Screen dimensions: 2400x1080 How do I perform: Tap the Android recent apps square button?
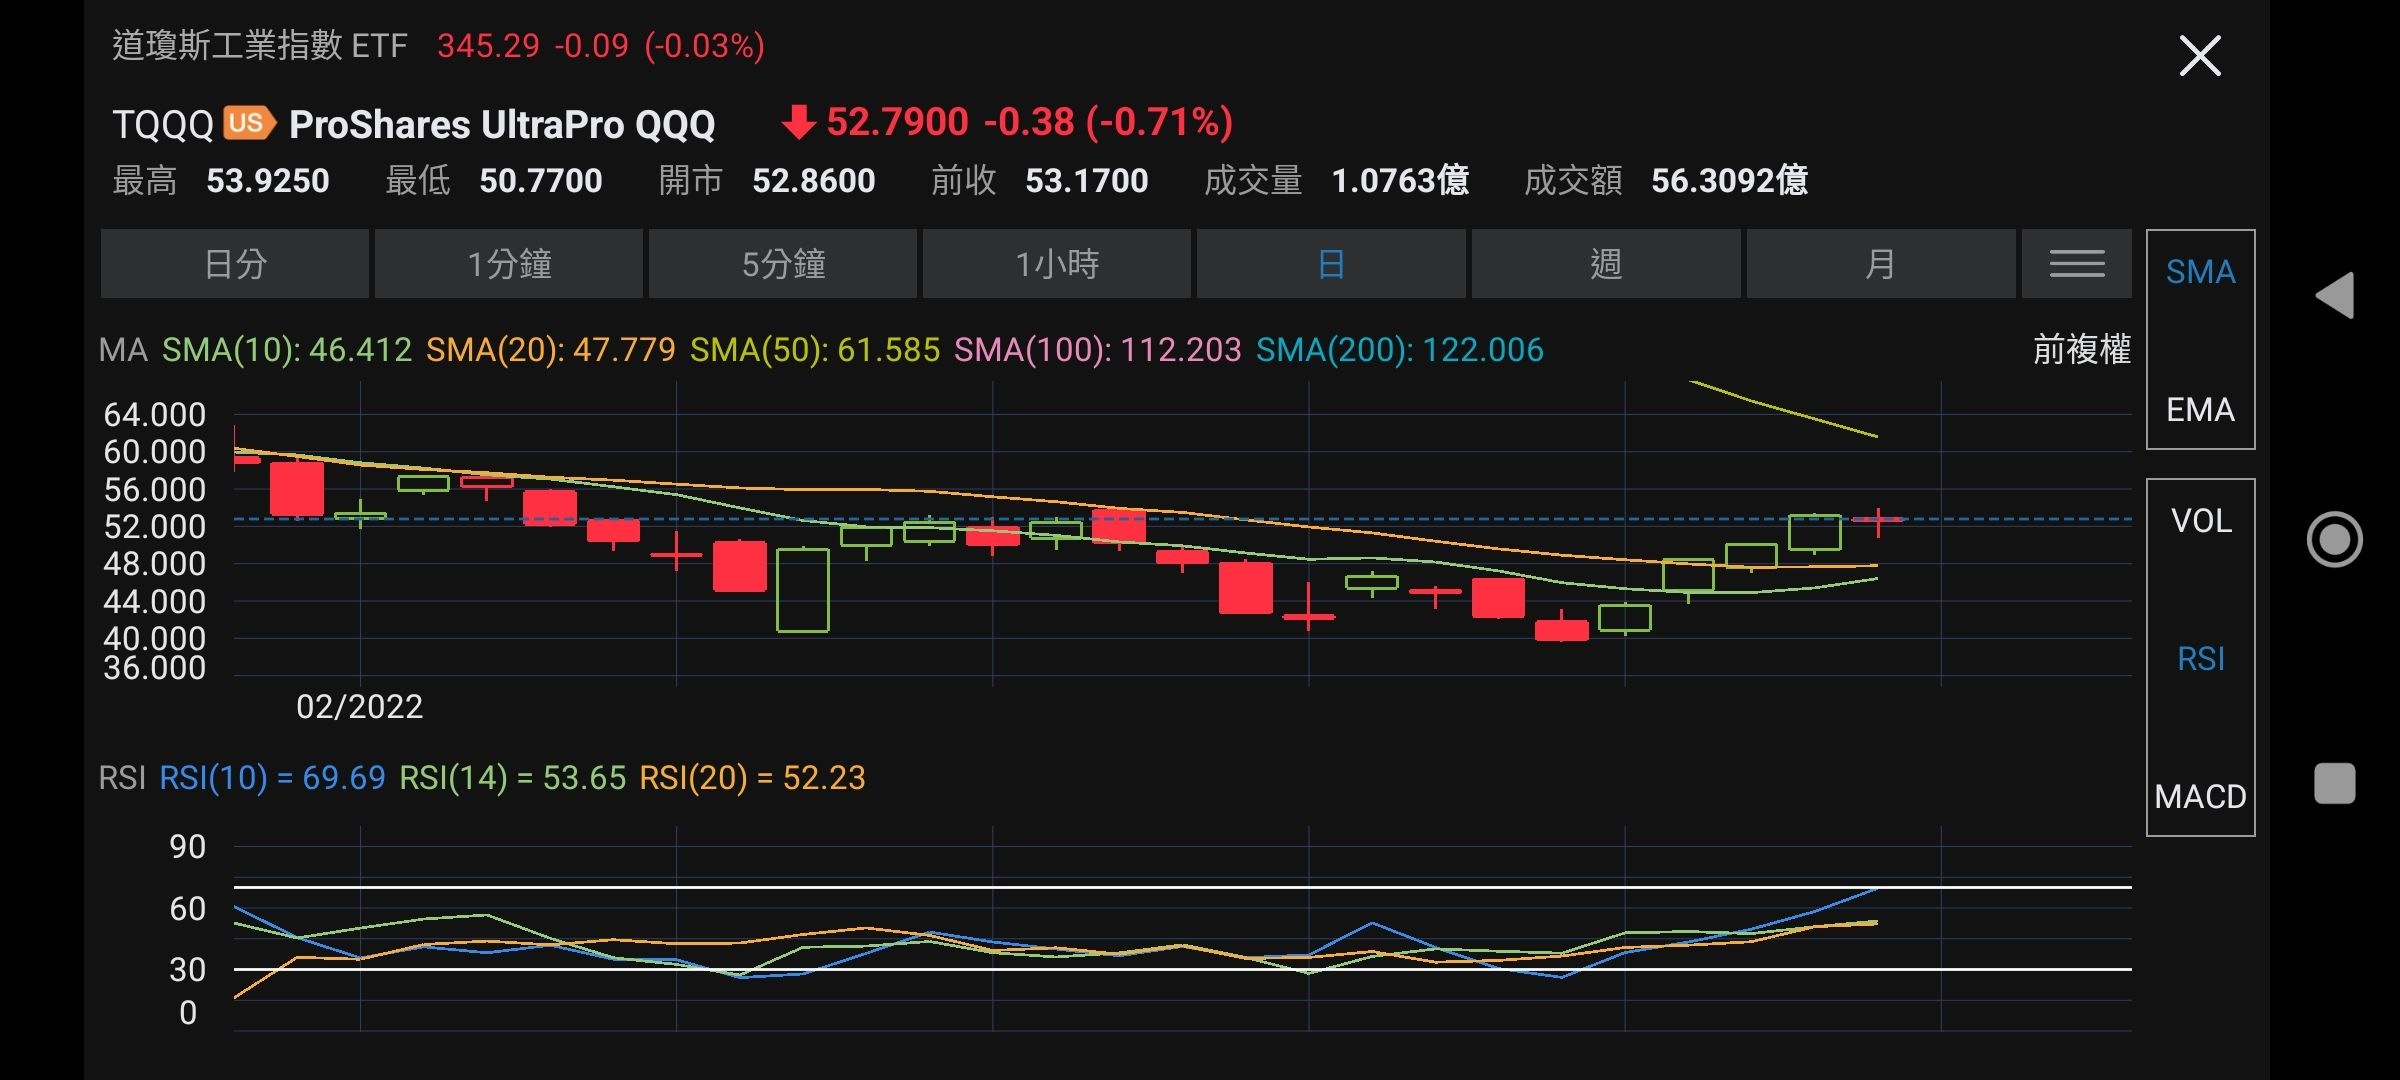(x=2335, y=783)
